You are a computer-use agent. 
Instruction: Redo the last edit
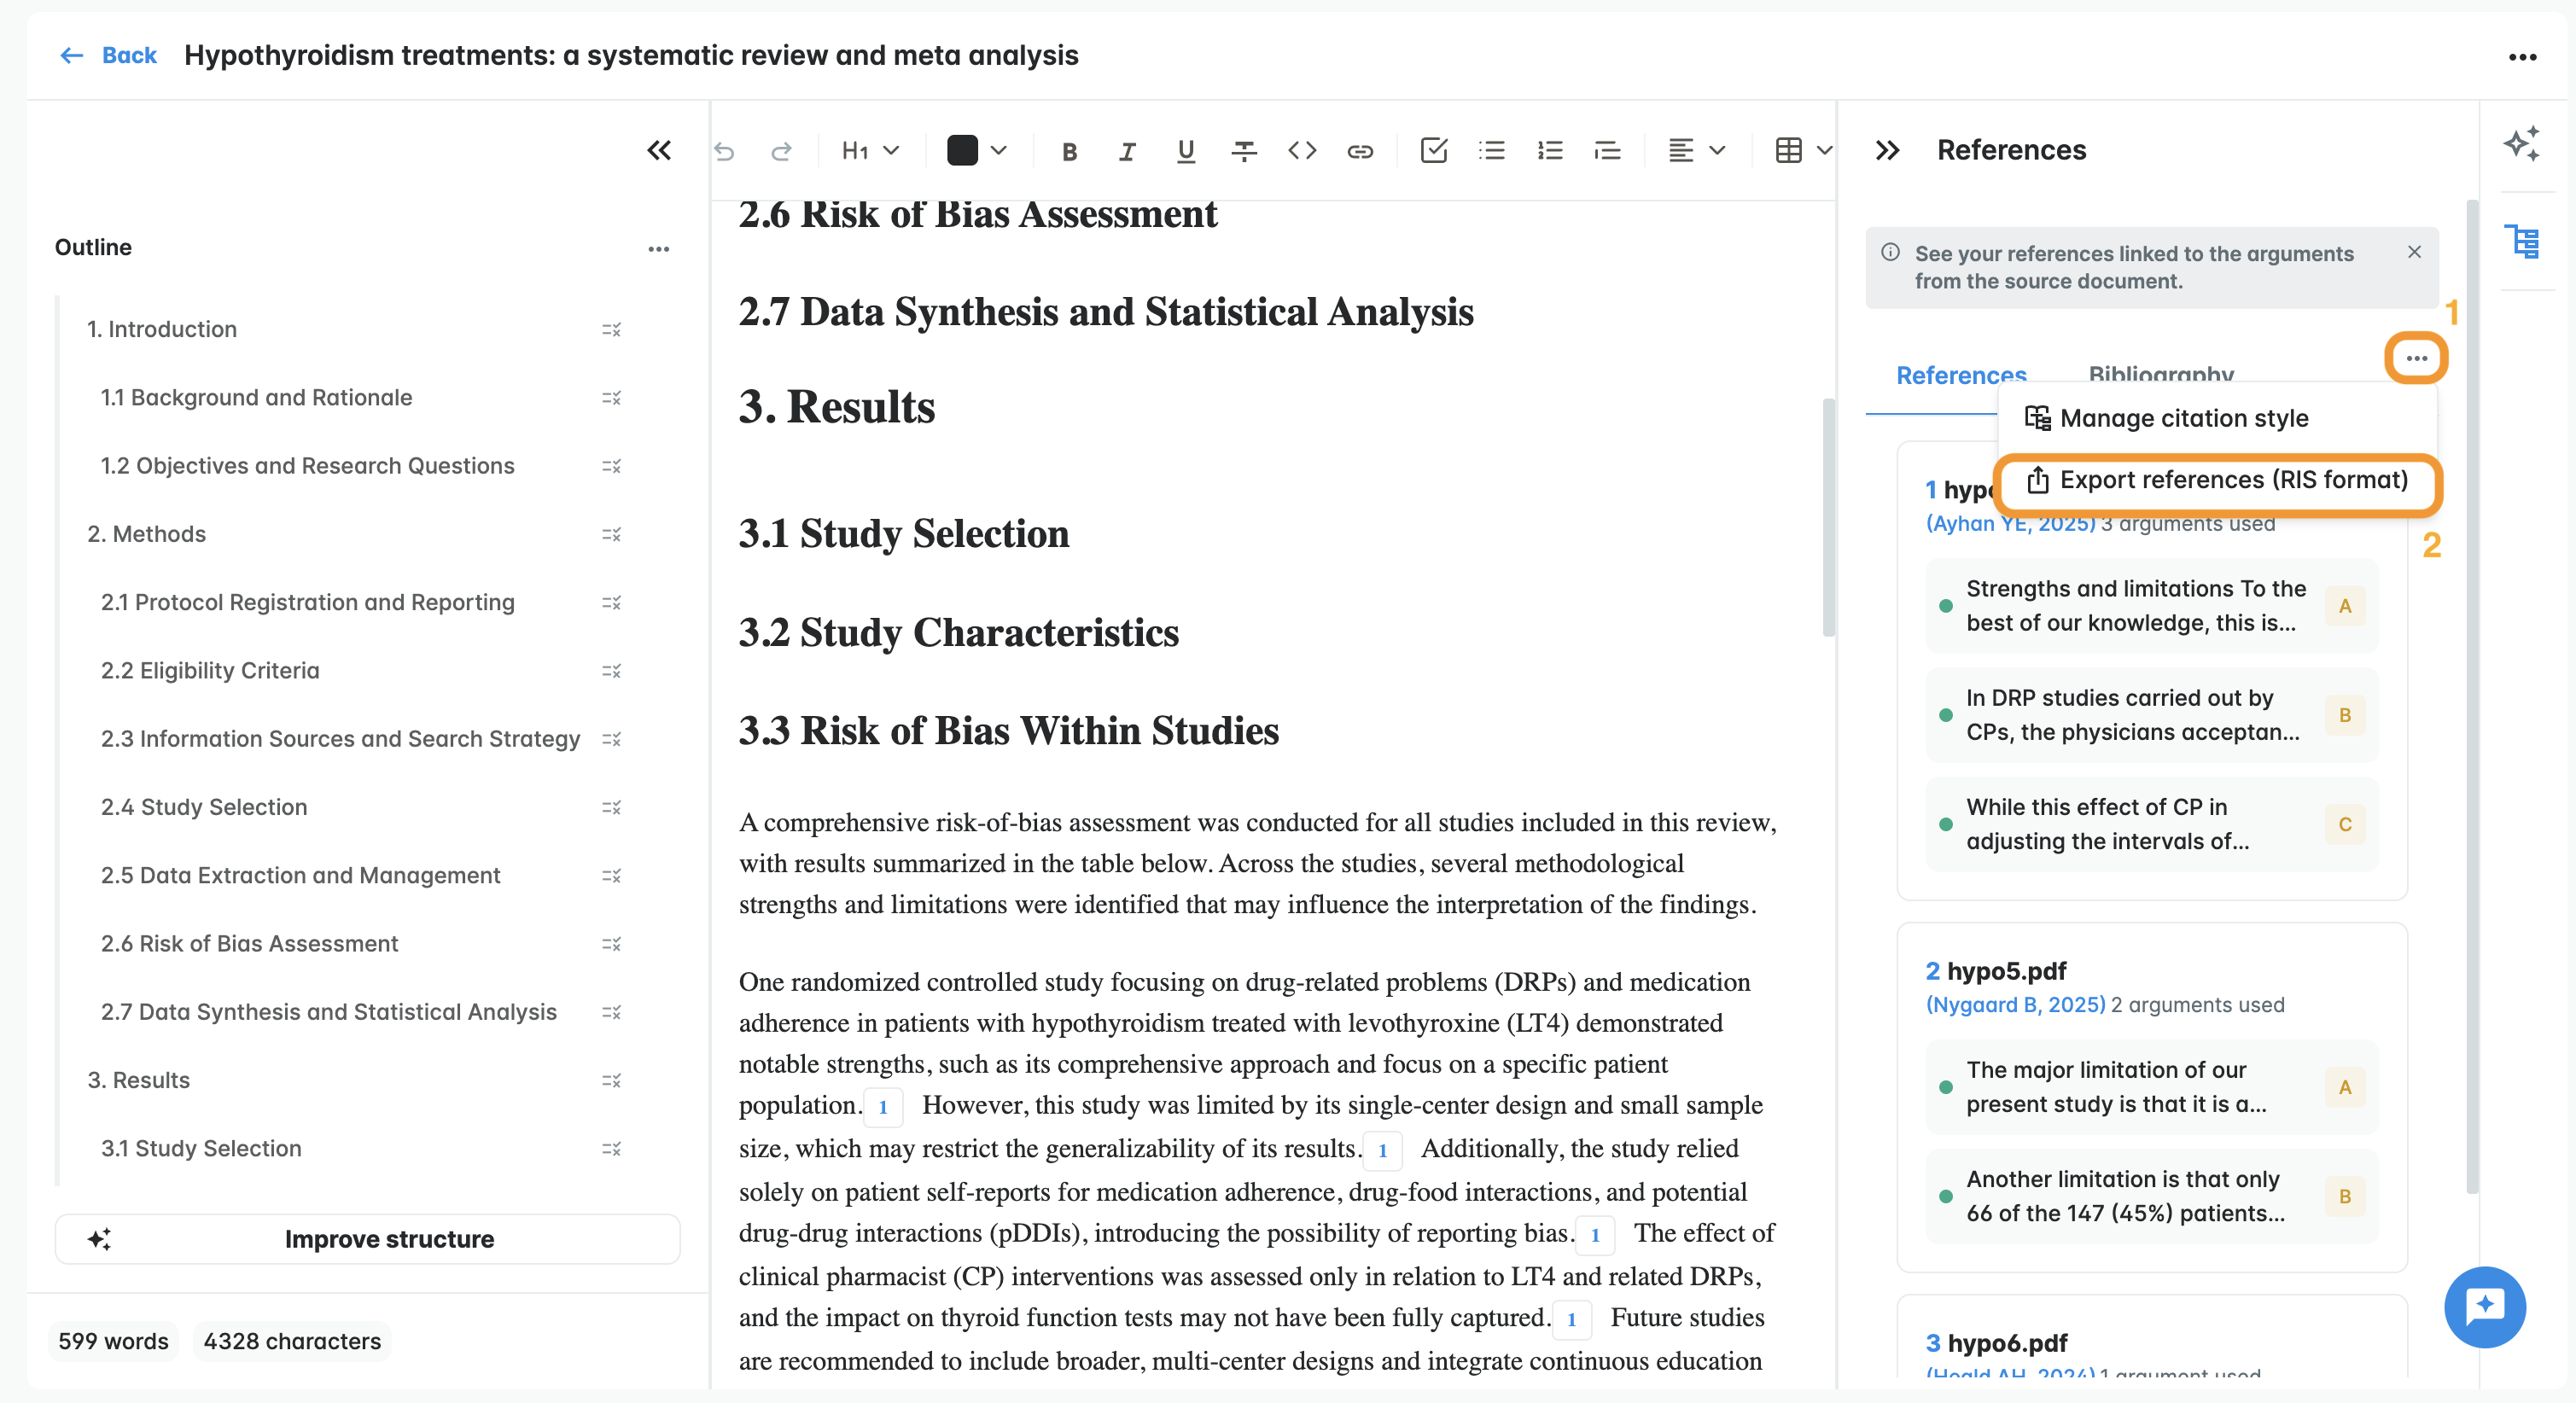[x=782, y=151]
